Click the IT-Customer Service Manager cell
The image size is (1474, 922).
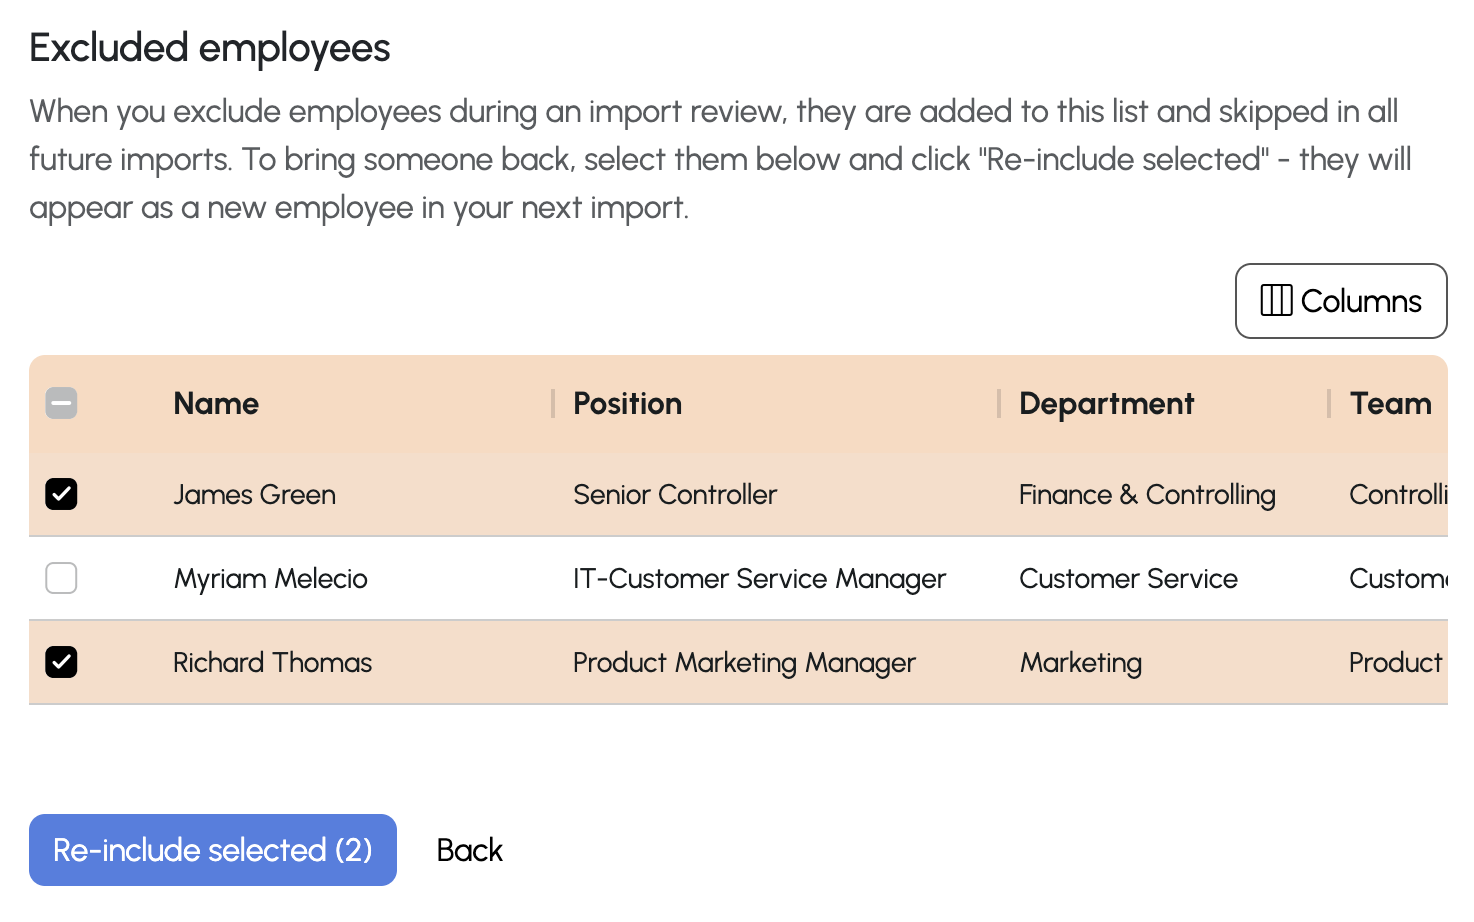[x=759, y=579]
